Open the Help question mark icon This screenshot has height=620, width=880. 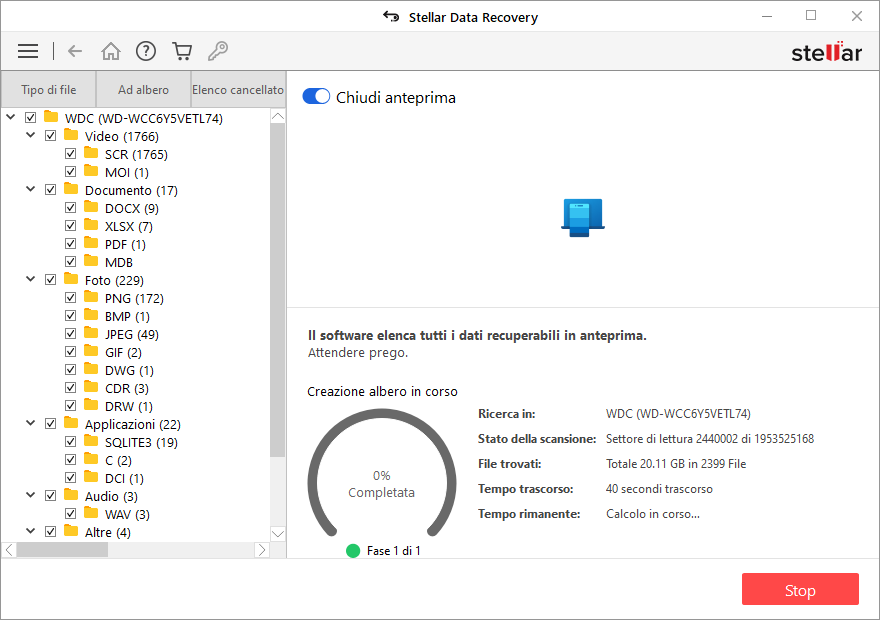(x=146, y=51)
